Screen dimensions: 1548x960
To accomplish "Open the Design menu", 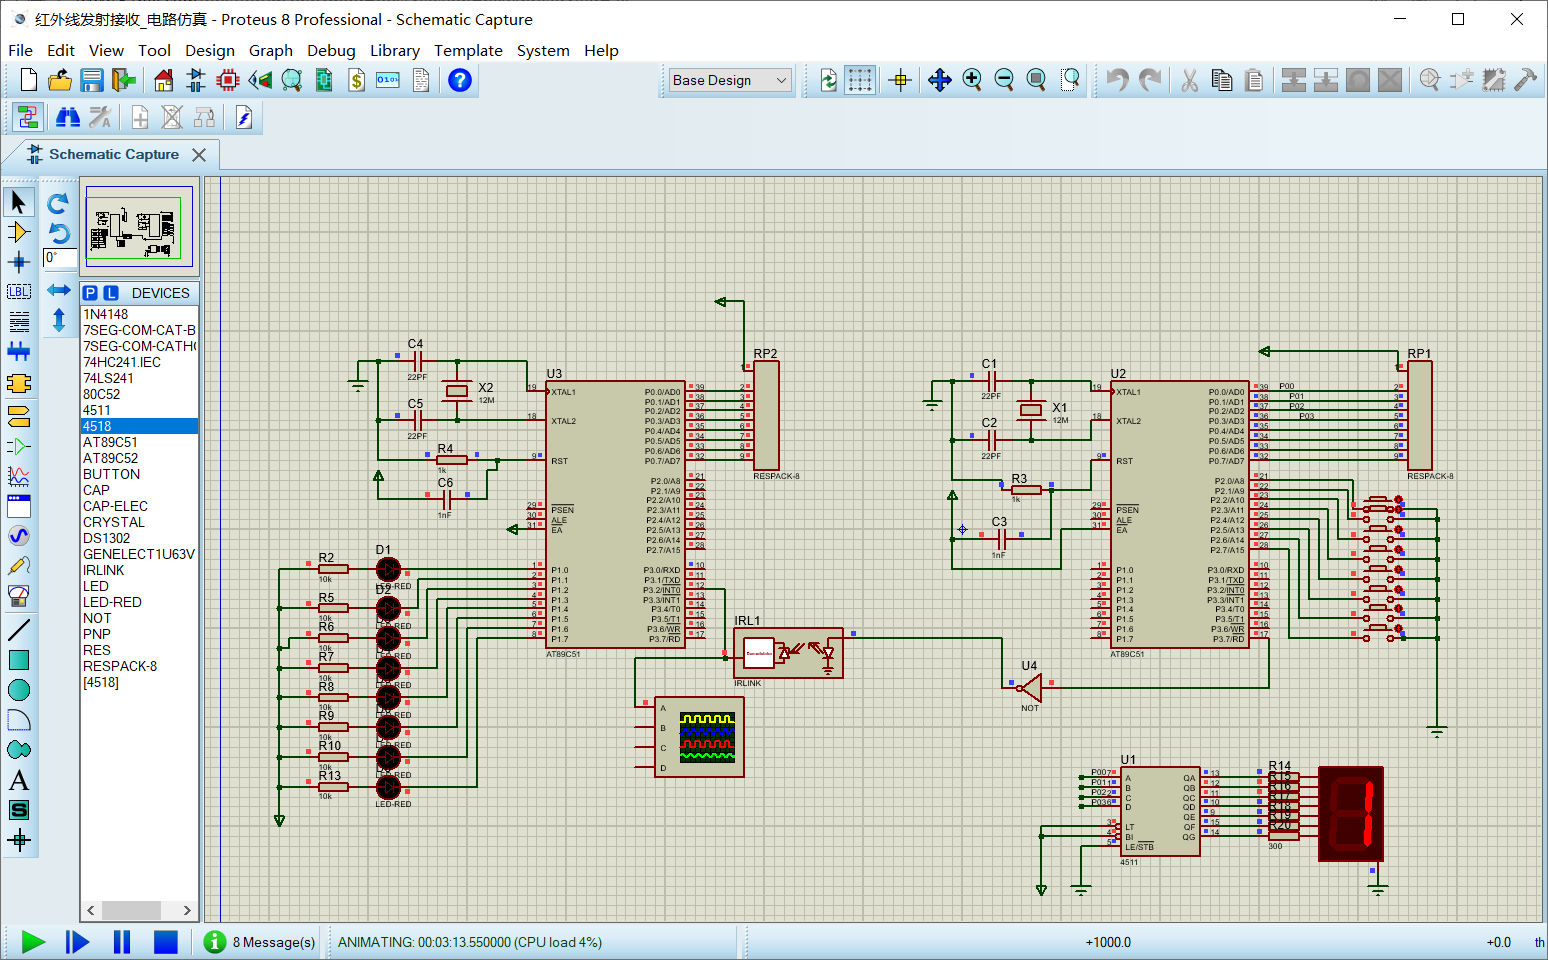I will click(210, 50).
